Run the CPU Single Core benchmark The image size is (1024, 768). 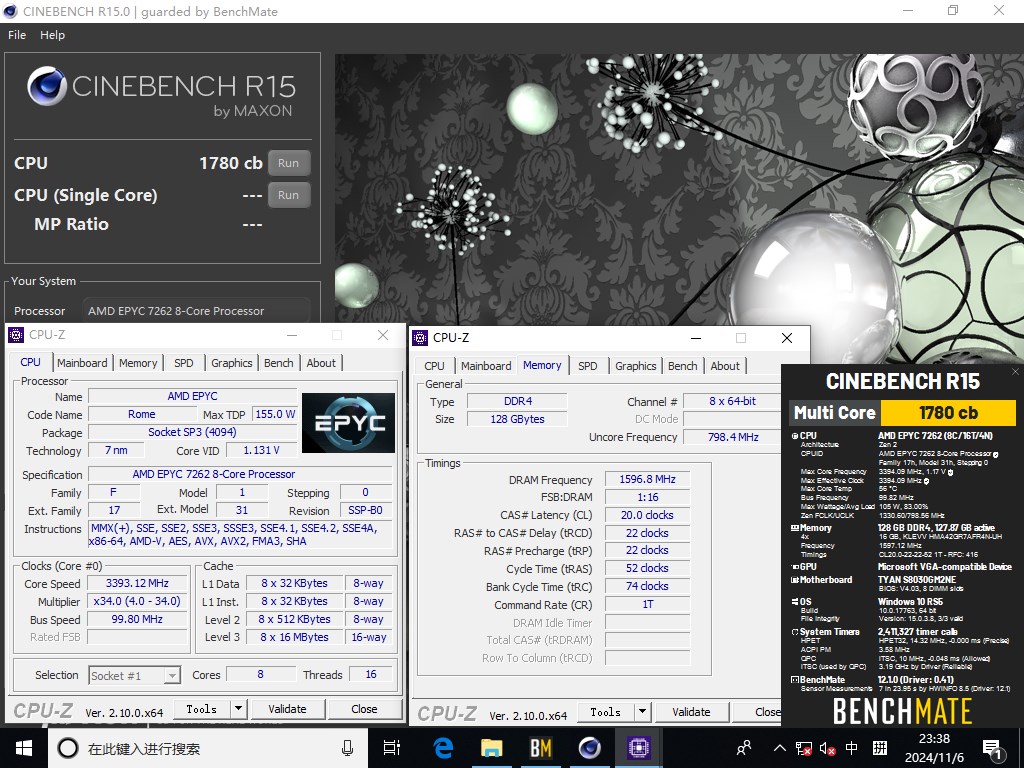289,195
